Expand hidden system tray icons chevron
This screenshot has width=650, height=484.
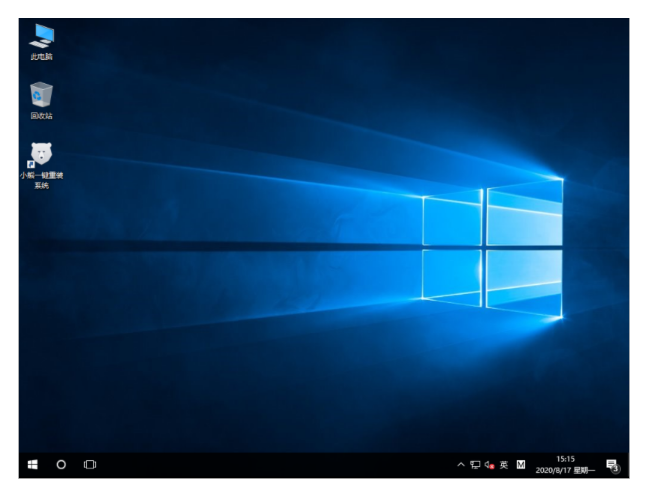coord(461,465)
